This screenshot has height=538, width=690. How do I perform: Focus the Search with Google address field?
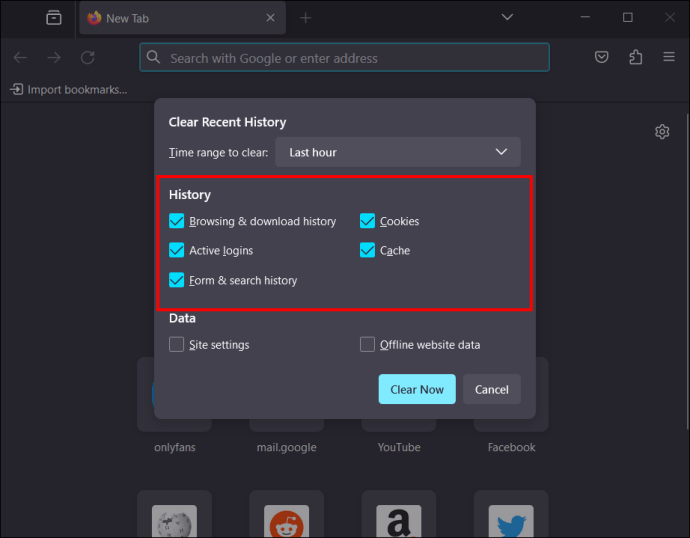pyautogui.click(x=345, y=58)
